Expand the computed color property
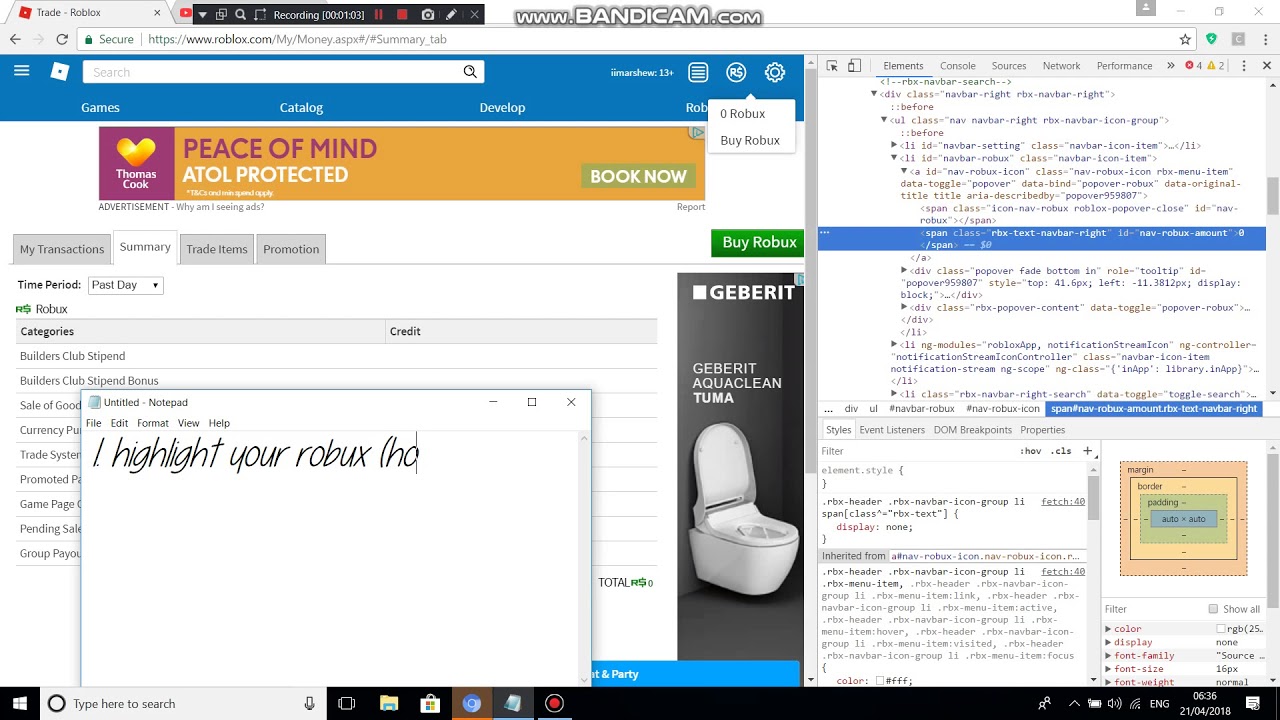The width and height of the screenshot is (1280, 720). (1108, 629)
